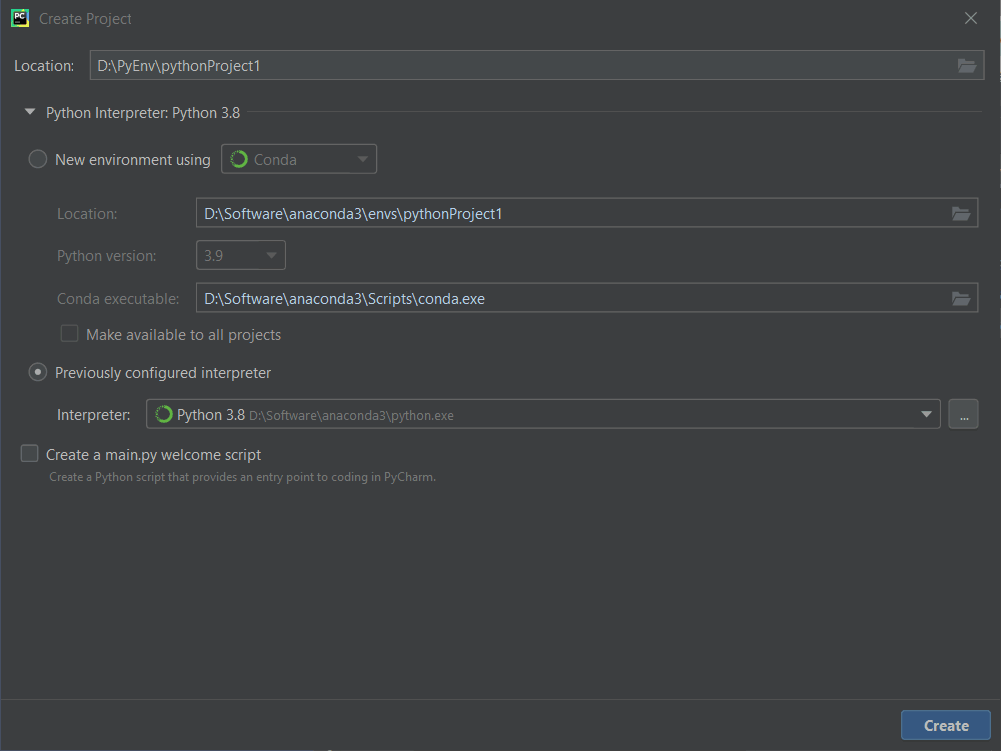Click the Python Interpreter: Python 3.8 heading
The width and height of the screenshot is (1001, 751).
[143, 113]
